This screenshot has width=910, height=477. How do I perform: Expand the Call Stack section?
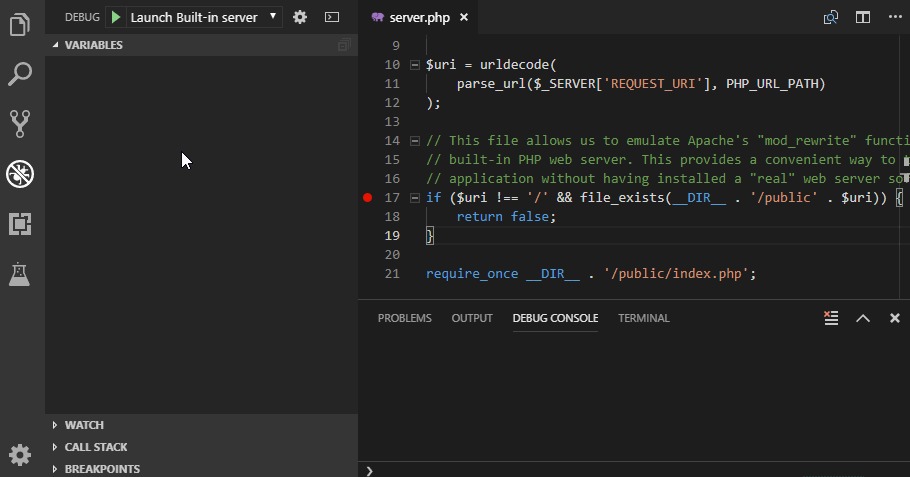[201, 447]
